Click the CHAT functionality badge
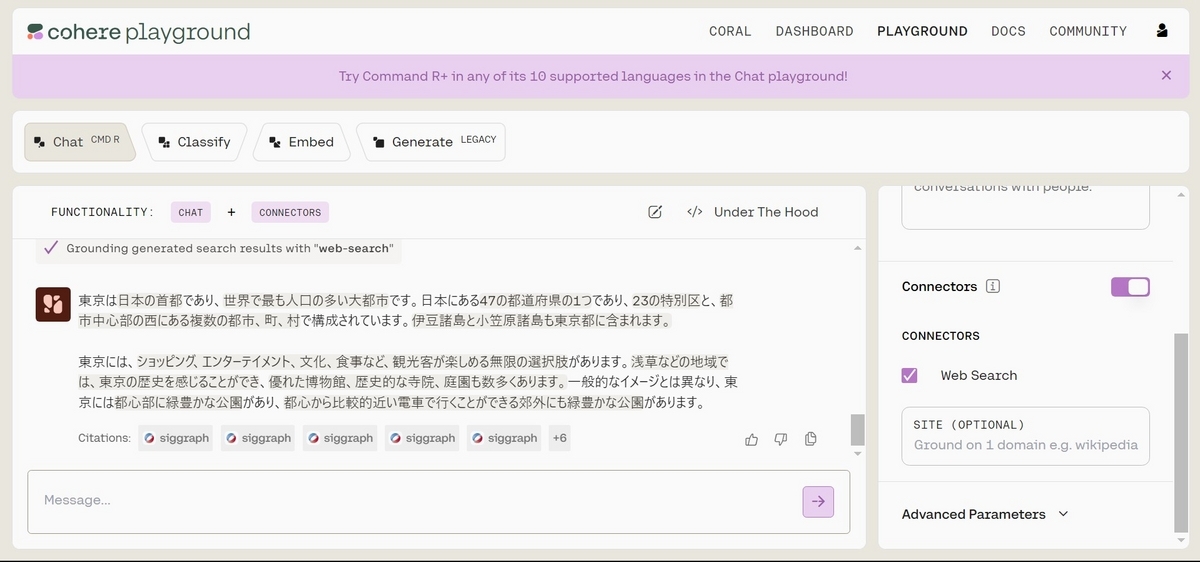Viewport: 1200px width, 562px height. 191,212
